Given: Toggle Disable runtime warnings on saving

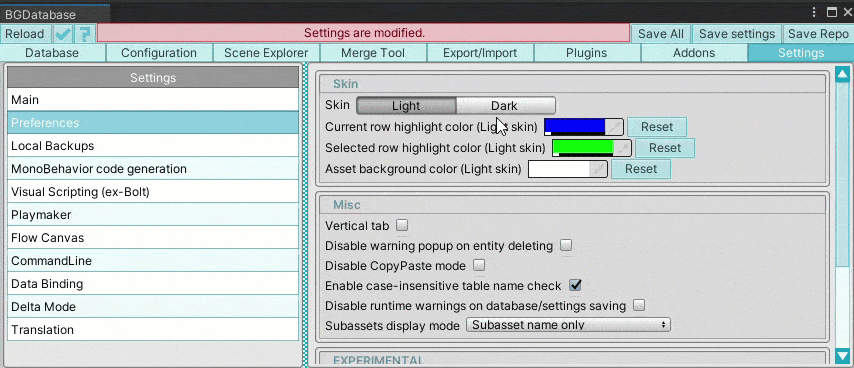Looking at the screenshot, I should (639, 305).
